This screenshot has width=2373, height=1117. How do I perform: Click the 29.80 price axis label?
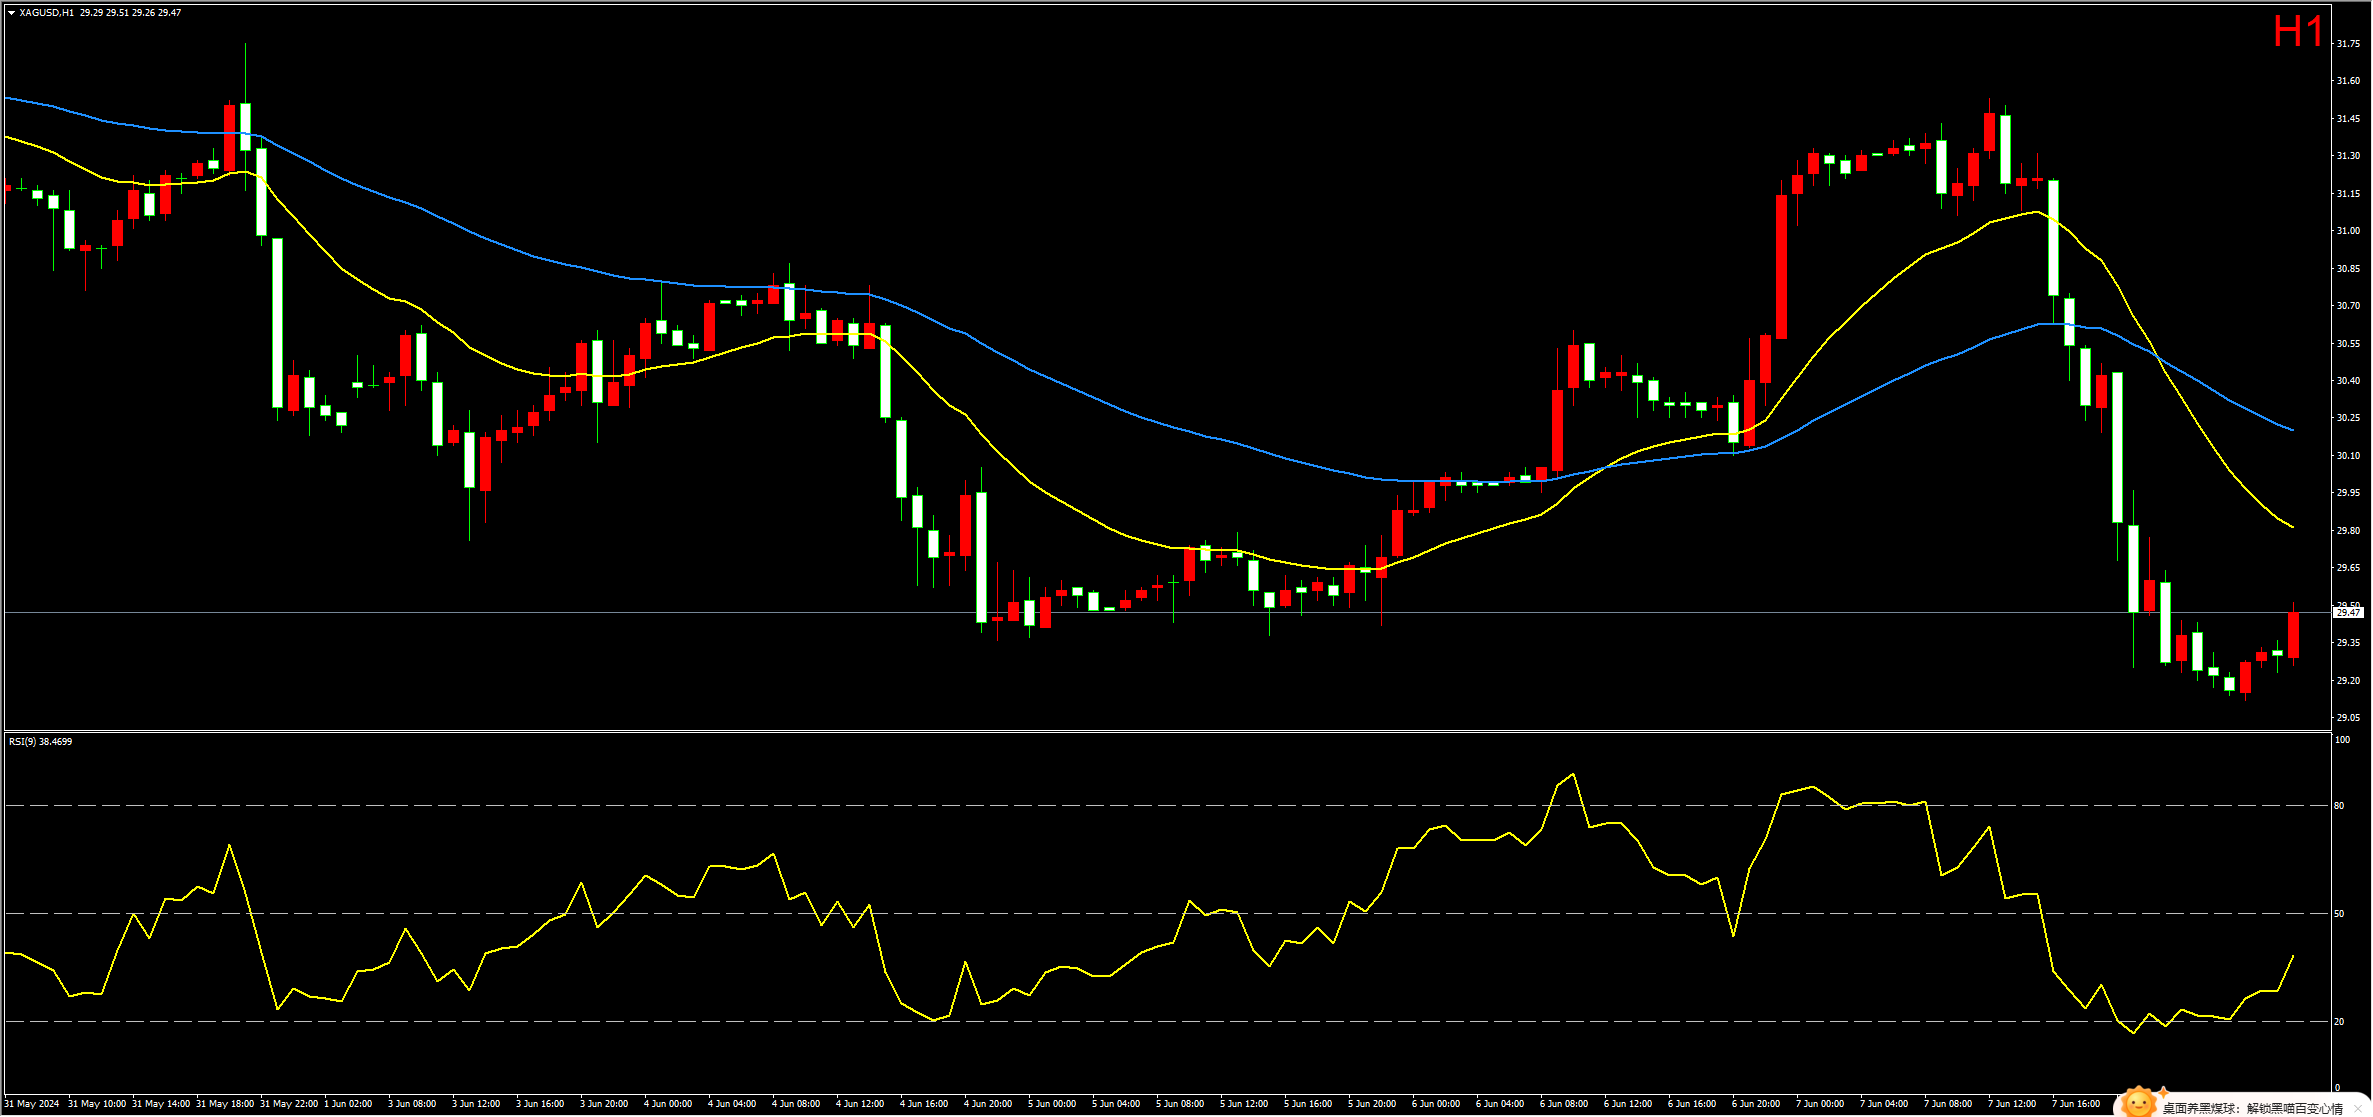[x=2348, y=531]
